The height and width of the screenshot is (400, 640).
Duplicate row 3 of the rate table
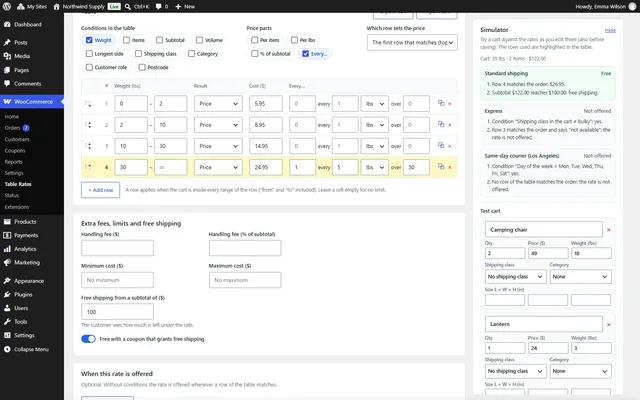441,146
